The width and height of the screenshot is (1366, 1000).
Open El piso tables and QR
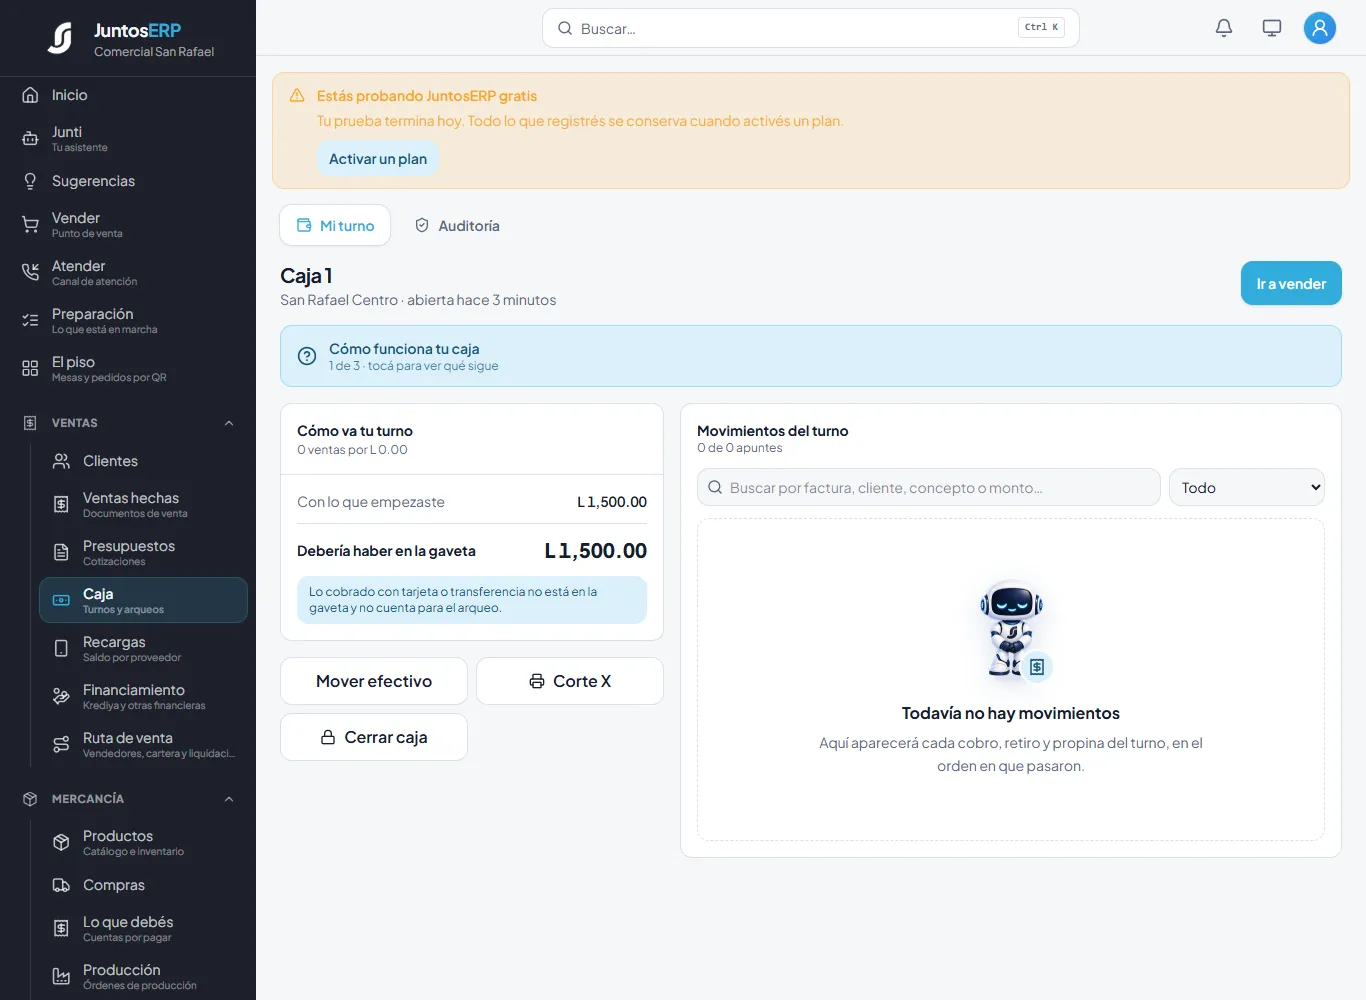(128, 368)
